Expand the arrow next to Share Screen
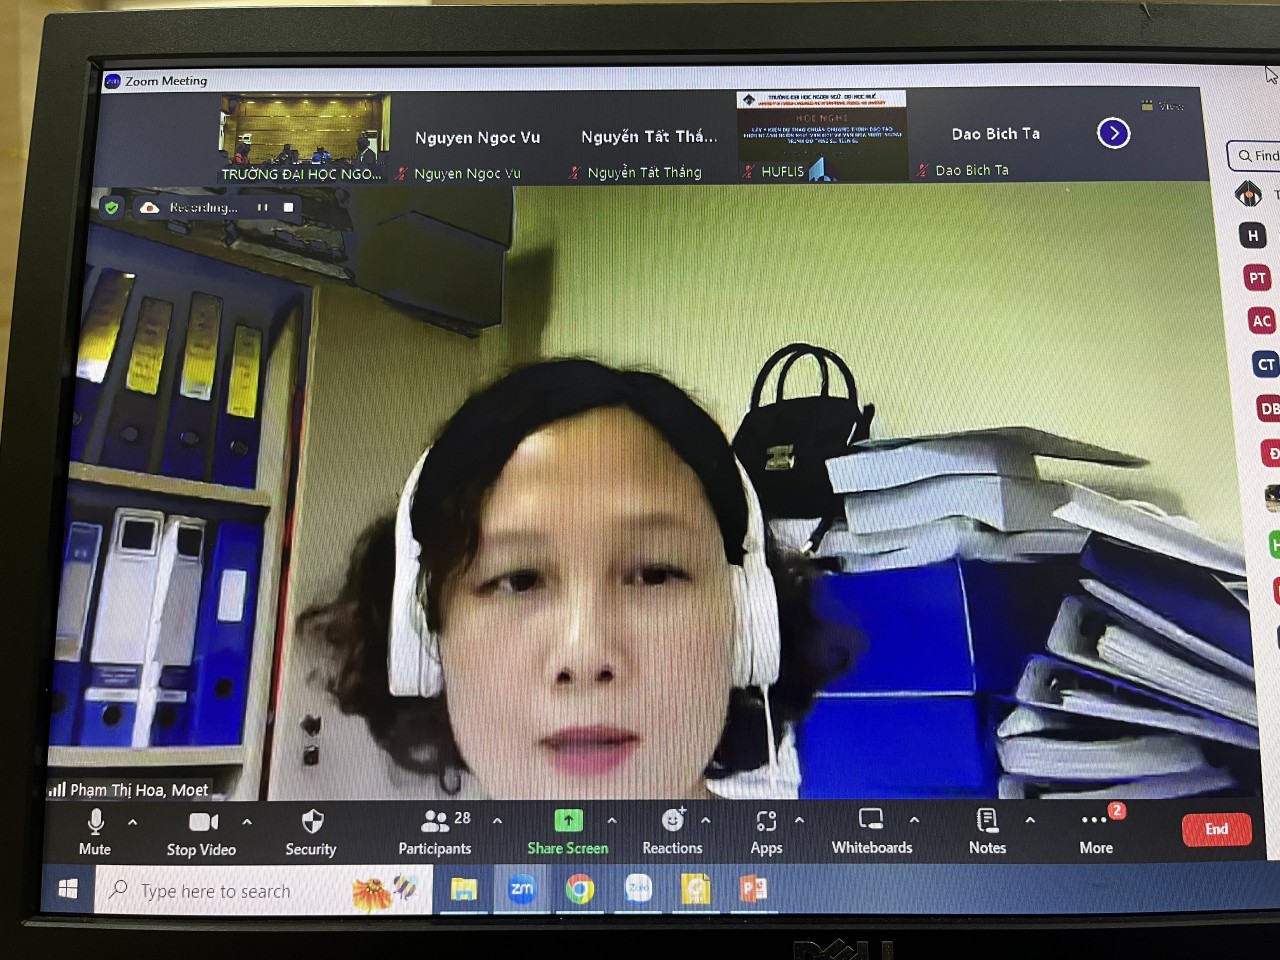Viewport: 1280px width, 960px height. [x=612, y=821]
